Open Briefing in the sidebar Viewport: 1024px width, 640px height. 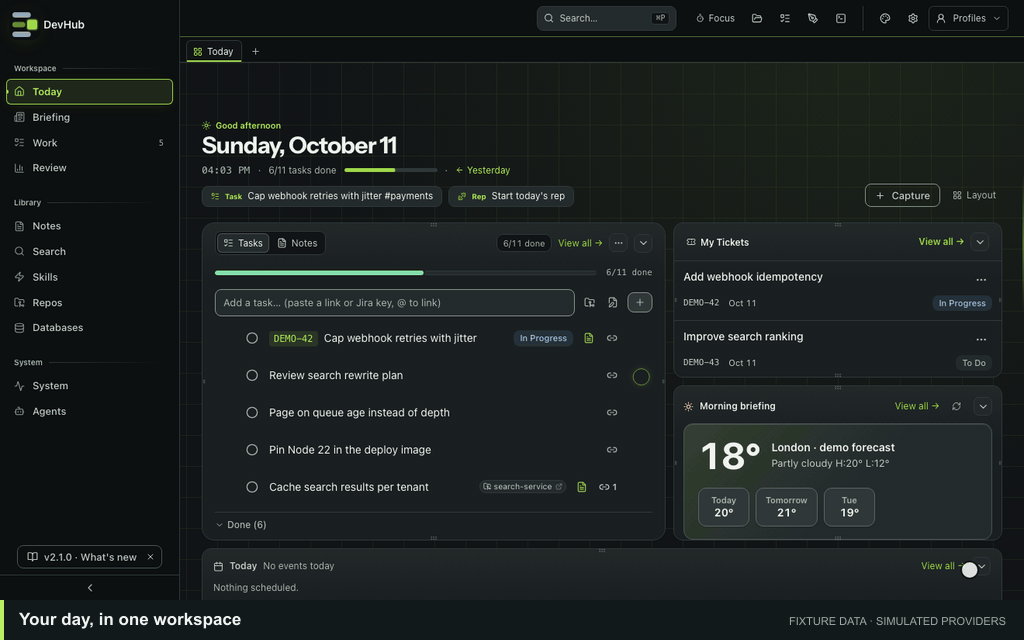(89, 118)
